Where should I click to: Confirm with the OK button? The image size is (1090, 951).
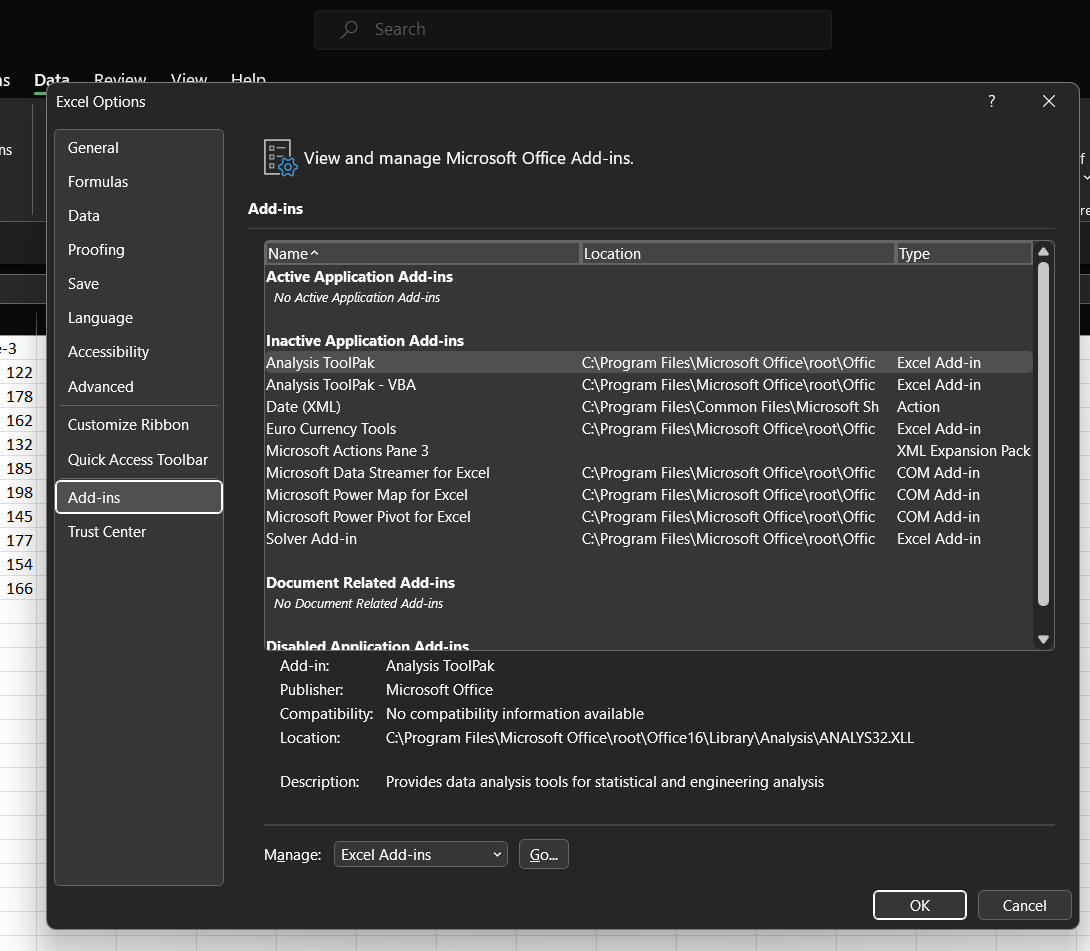920,905
